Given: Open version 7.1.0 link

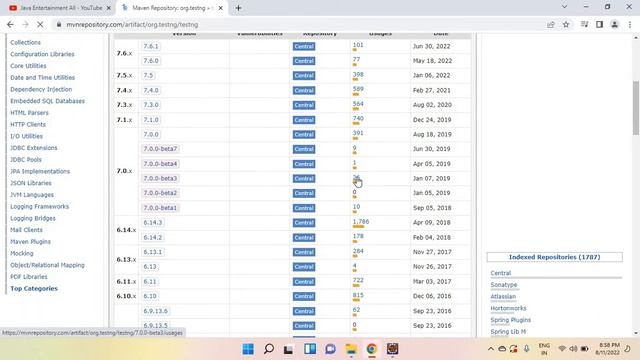Looking at the screenshot, I should [151, 120].
